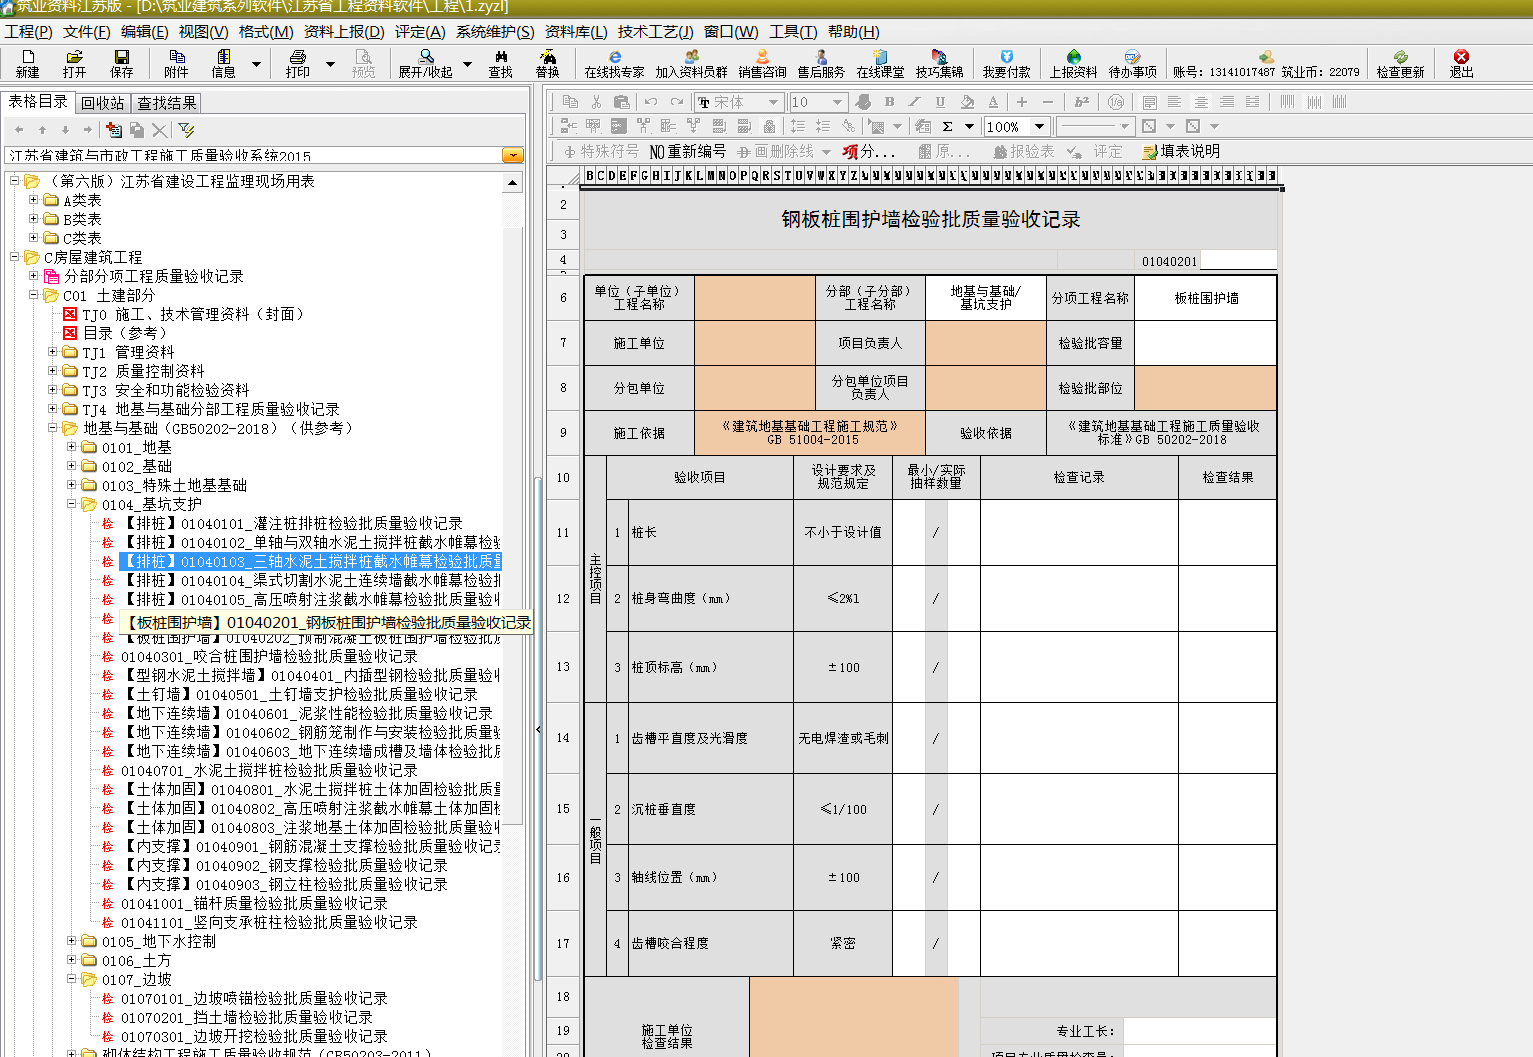Open the 100% zoom dropdown
The height and width of the screenshot is (1057, 1533).
pos(1039,126)
